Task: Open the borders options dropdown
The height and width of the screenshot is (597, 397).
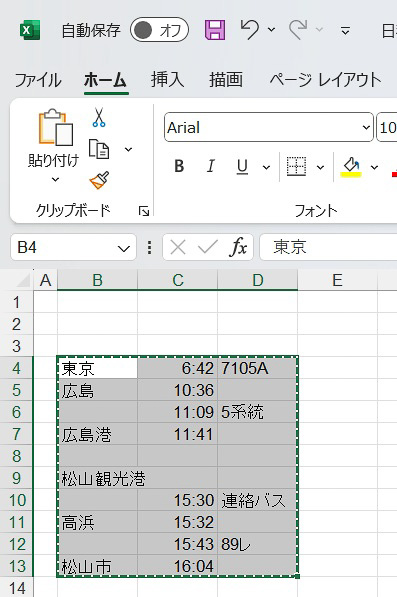Action: 320,167
